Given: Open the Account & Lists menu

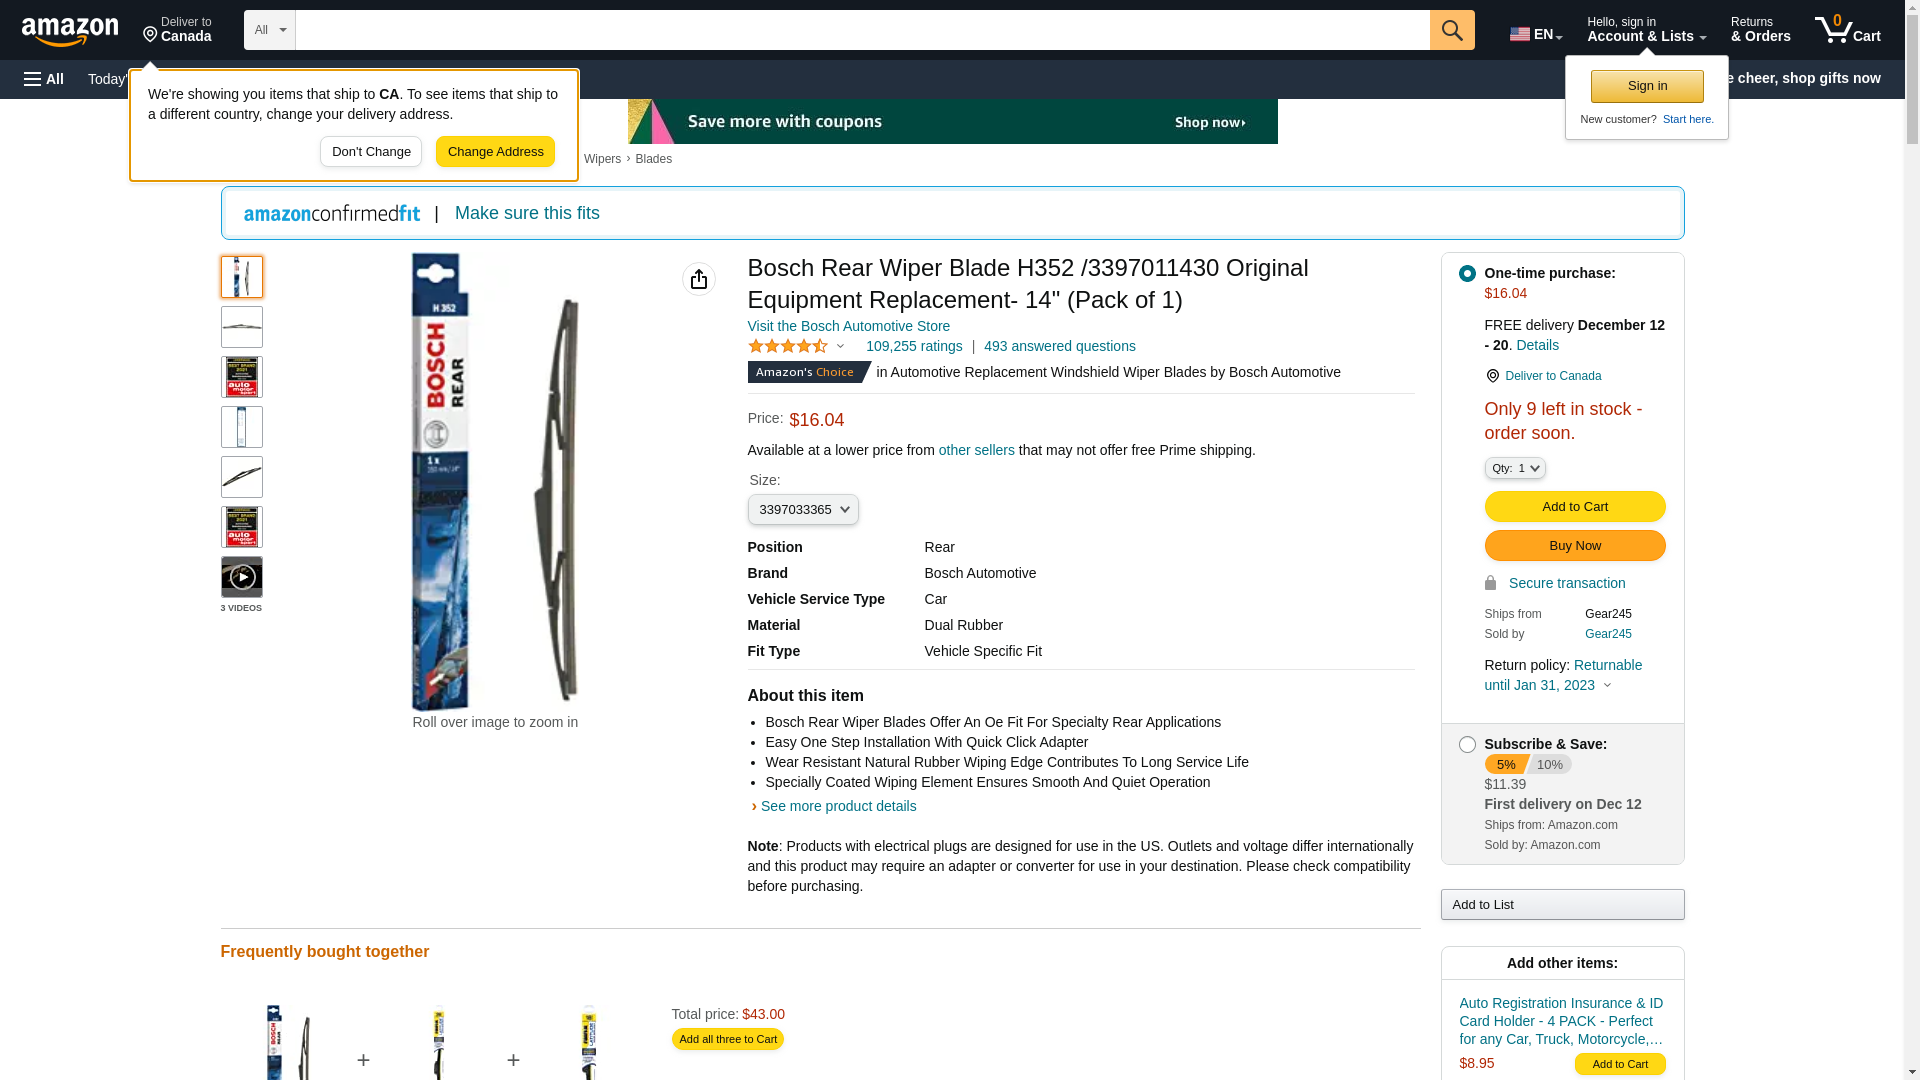Looking at the screenshot, I should [1646, 30].
